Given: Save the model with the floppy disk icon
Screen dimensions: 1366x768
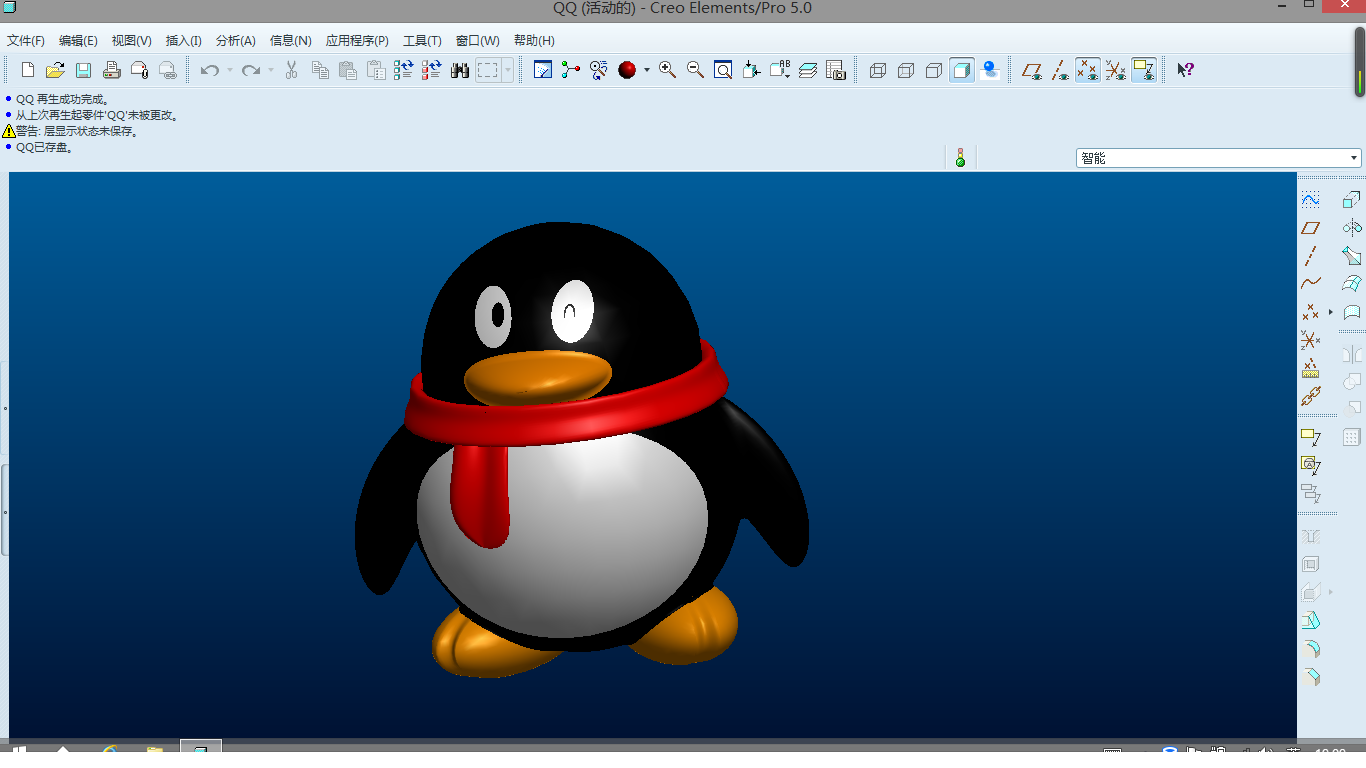Looking at the screenshot, I should click(x=84, y=70).
